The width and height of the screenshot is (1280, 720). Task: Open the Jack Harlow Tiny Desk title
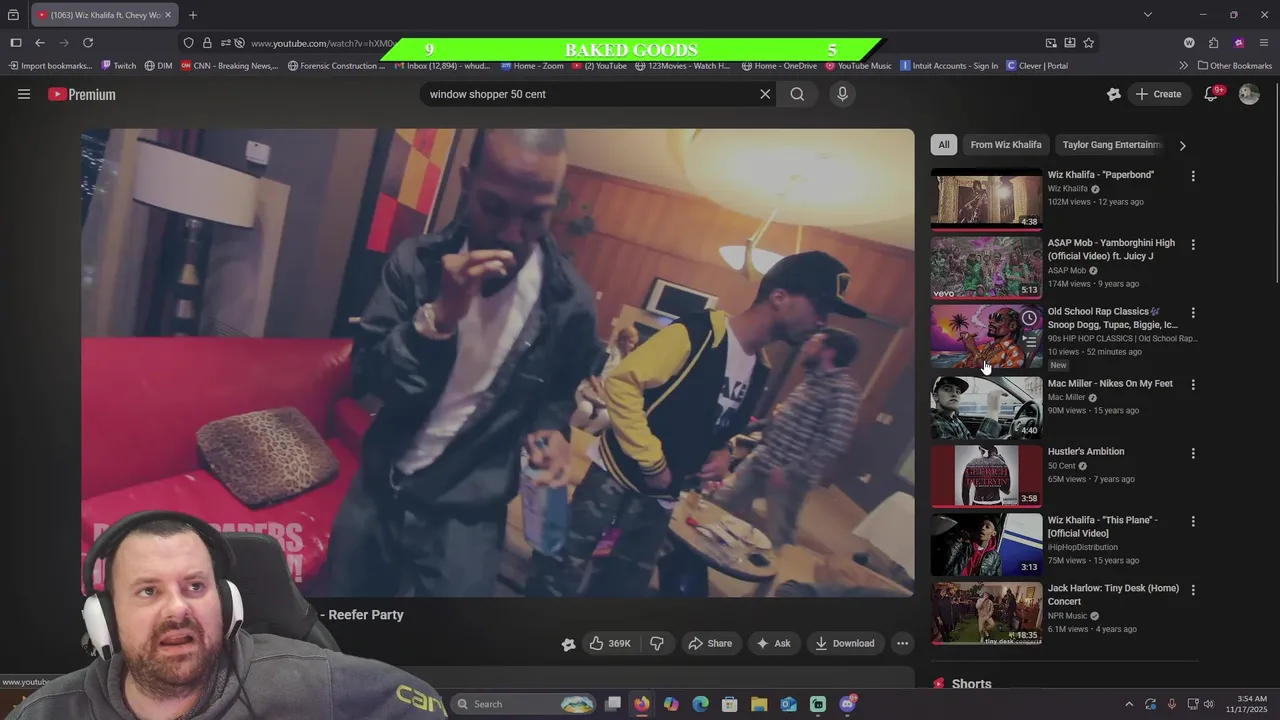[x=1113, y=594]
